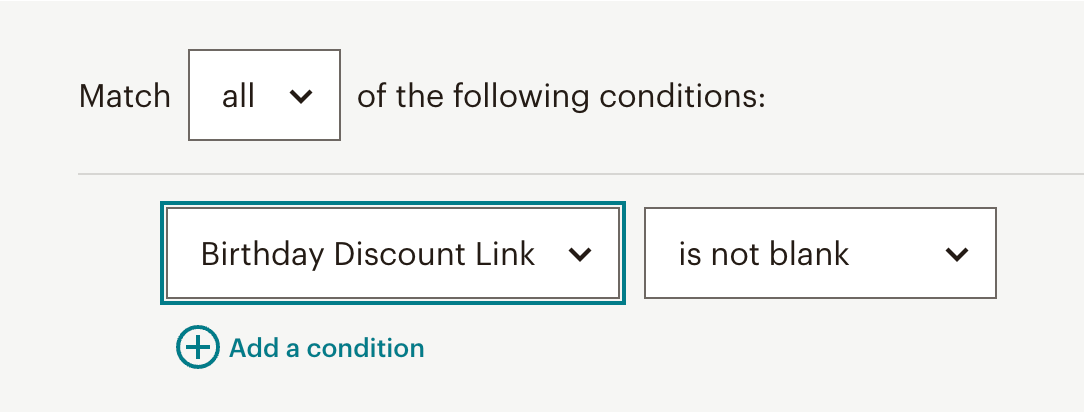This screenshot has width=1084, height=412.
Task: Click the plus circle icon
Action: point(197,348)
